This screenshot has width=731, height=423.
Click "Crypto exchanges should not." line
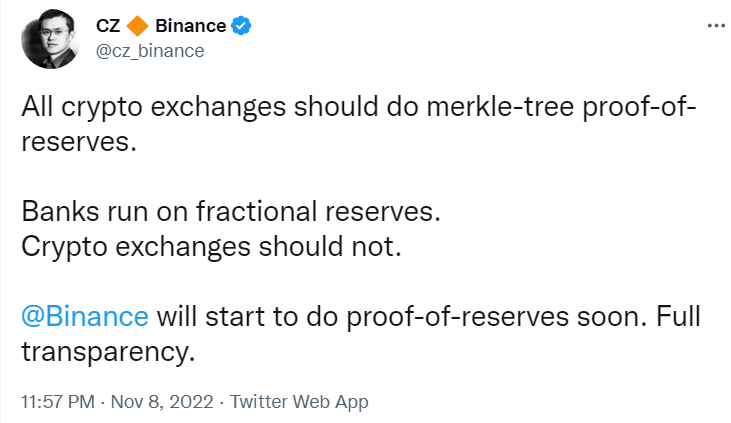210,248
